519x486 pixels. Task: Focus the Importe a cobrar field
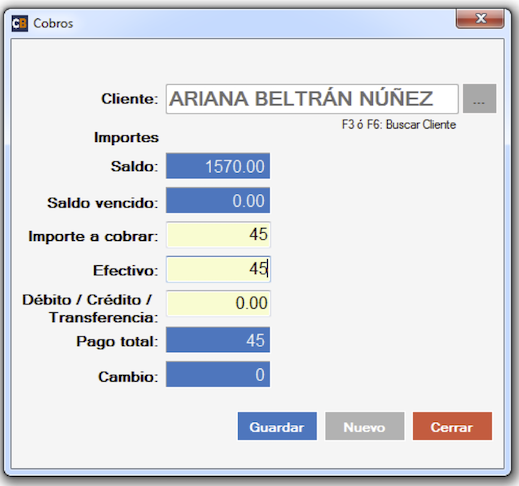218,235
